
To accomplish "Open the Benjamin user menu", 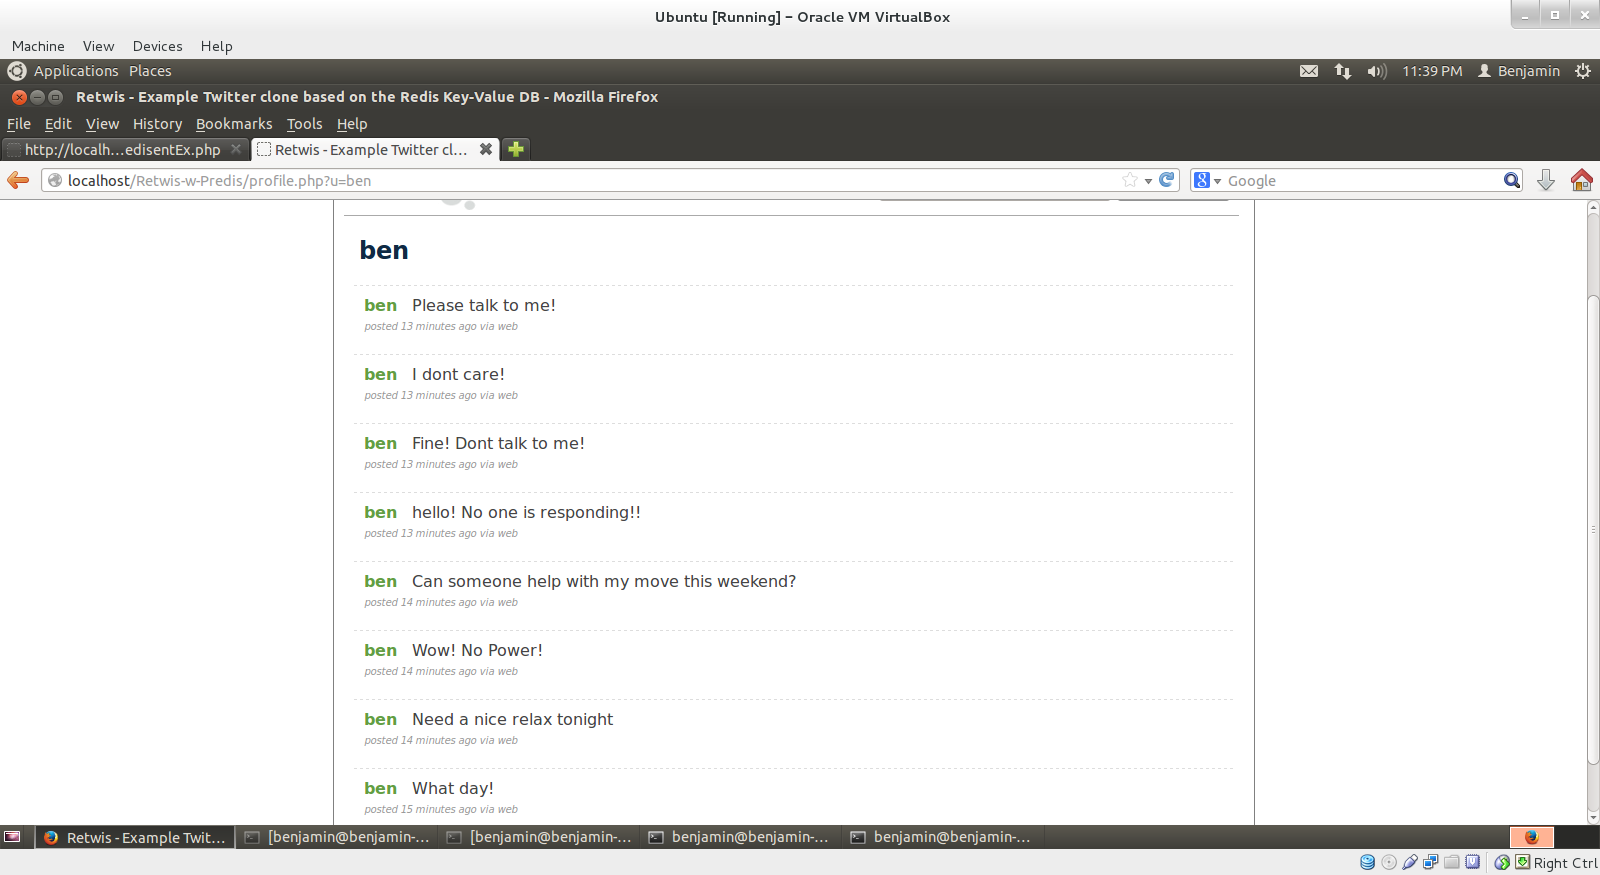I will click(1519, 71).
